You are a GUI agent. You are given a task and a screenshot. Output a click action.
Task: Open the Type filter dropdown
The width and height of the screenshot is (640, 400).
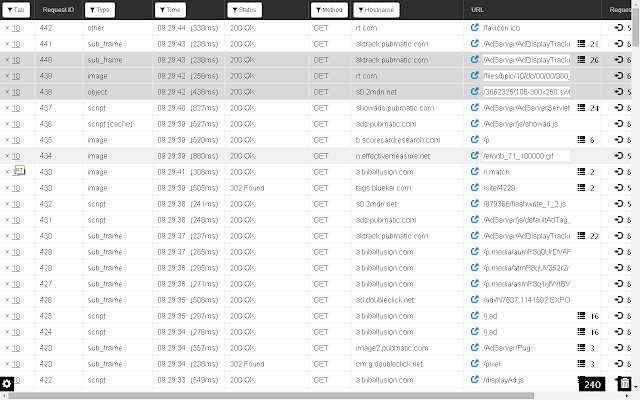[x=100, y=10]
